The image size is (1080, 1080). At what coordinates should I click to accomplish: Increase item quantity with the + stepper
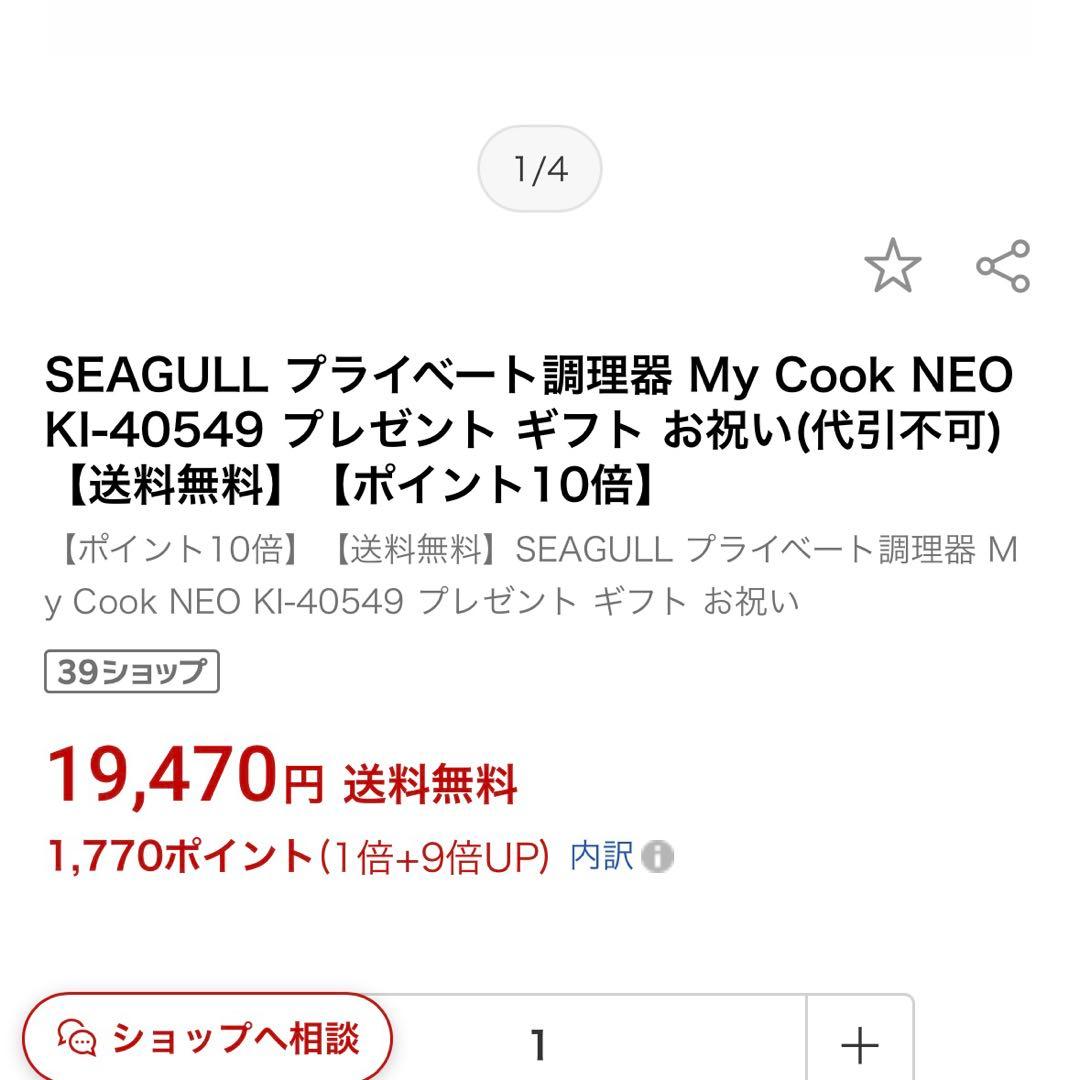pyautogui.click(x=858, y=1047)
